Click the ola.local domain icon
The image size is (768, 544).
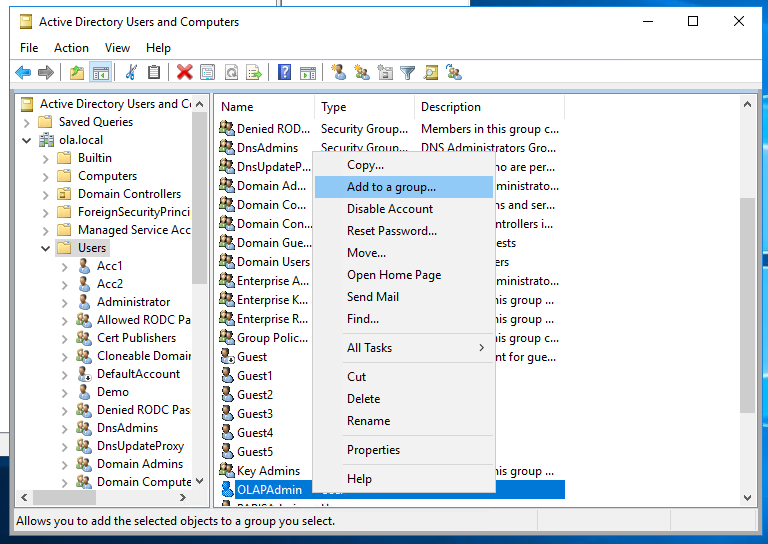[46, 140]
